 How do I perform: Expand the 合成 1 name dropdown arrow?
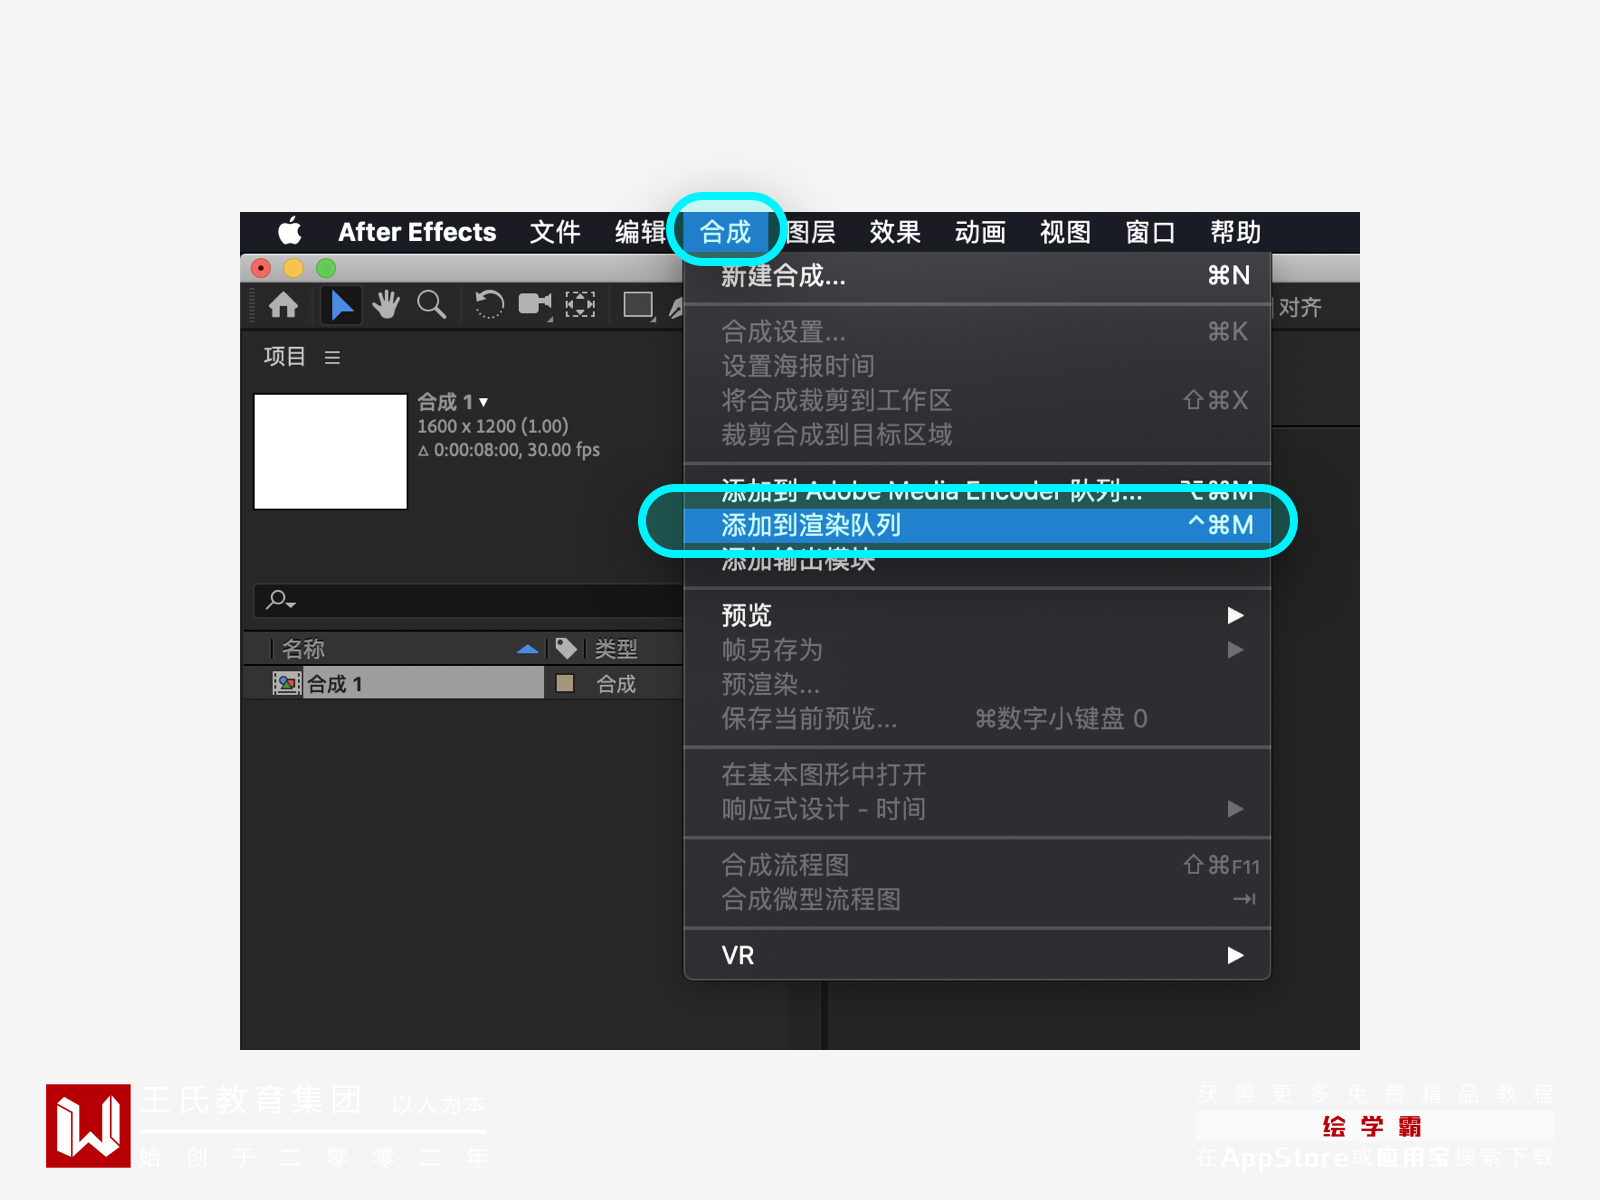click(x=484, y=402)
